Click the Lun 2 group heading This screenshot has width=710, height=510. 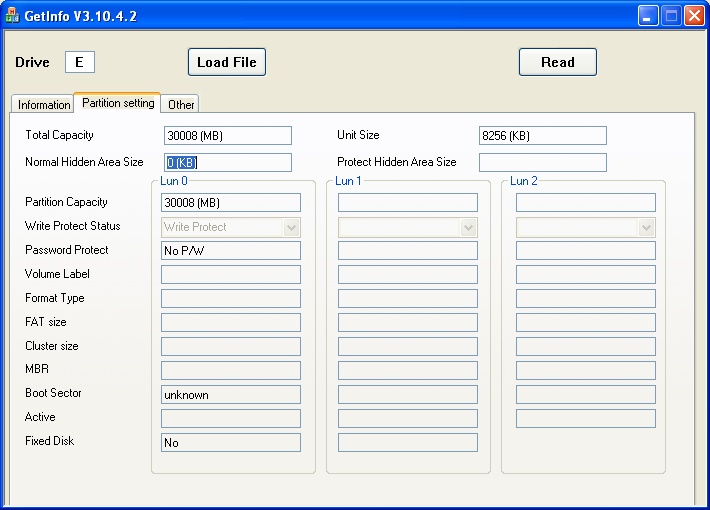pyautogui.click(x=523, y=181)
